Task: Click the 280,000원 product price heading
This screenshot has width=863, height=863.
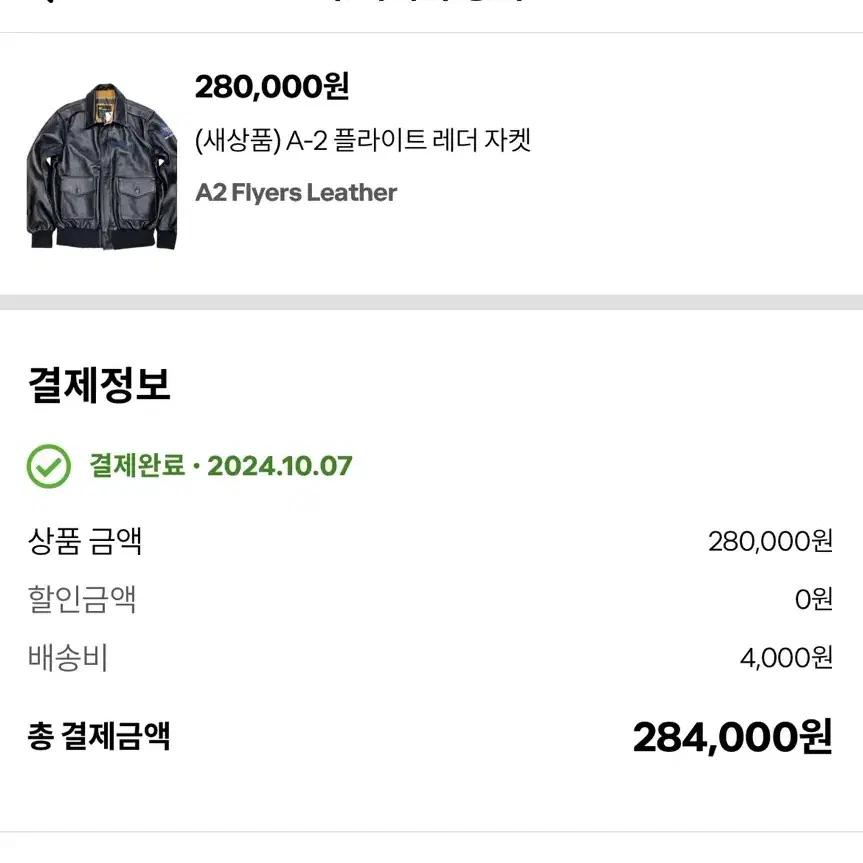Action: pos(272,86)
